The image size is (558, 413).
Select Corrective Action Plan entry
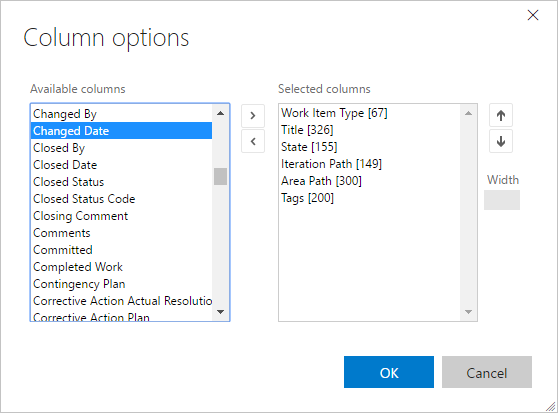coord(121,316)
